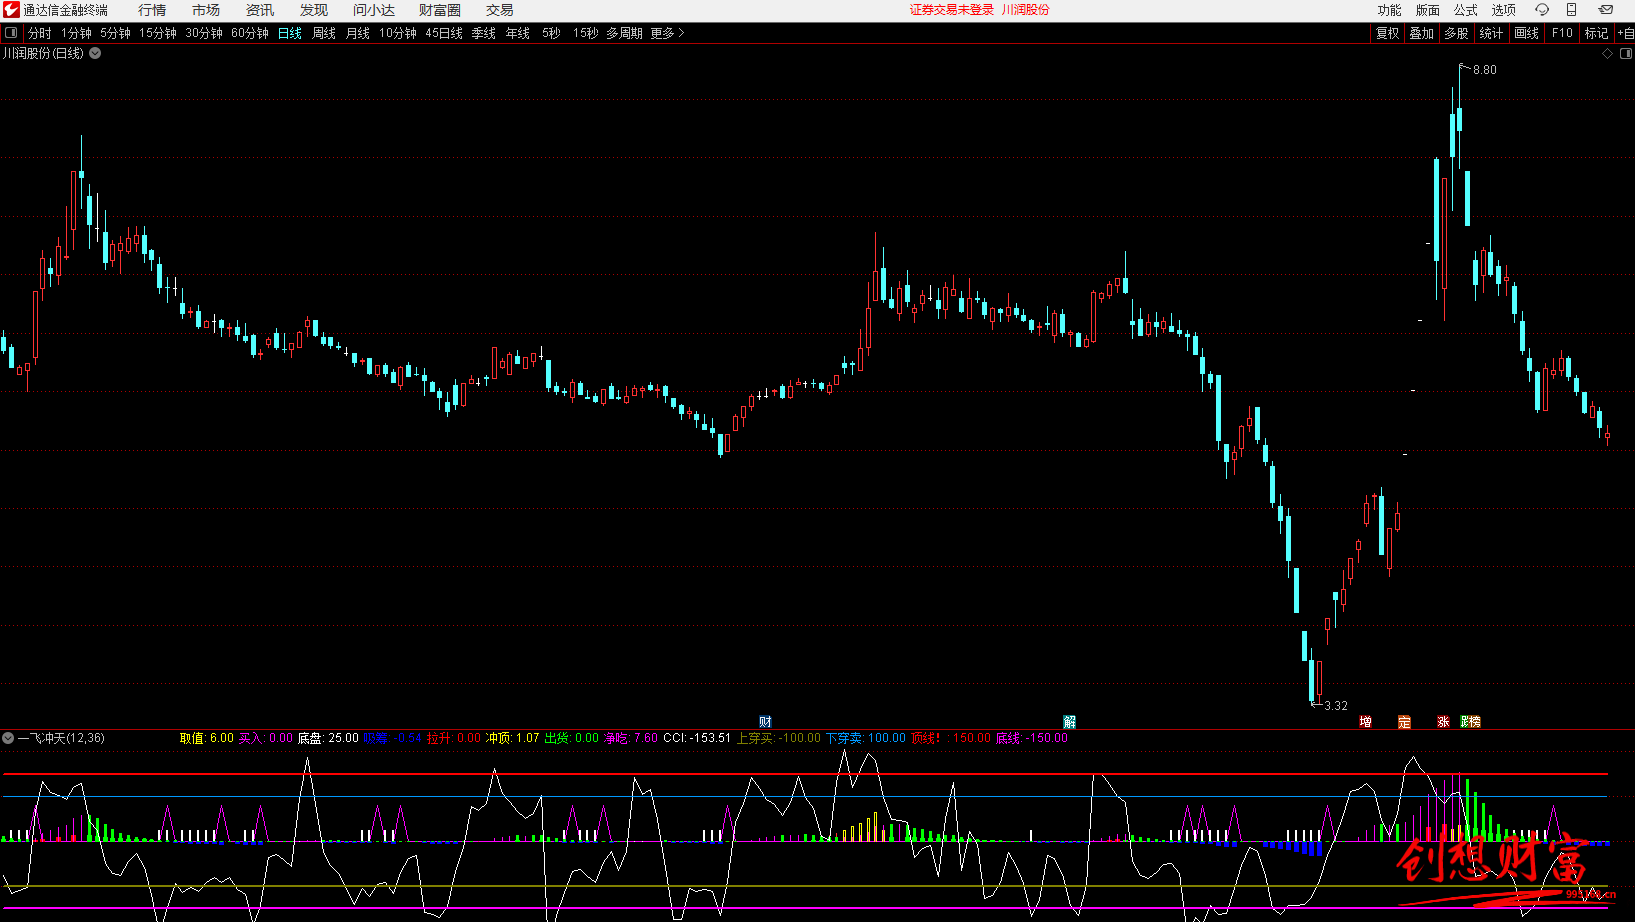Click the 画线 drawing button

click(1526, 33)
